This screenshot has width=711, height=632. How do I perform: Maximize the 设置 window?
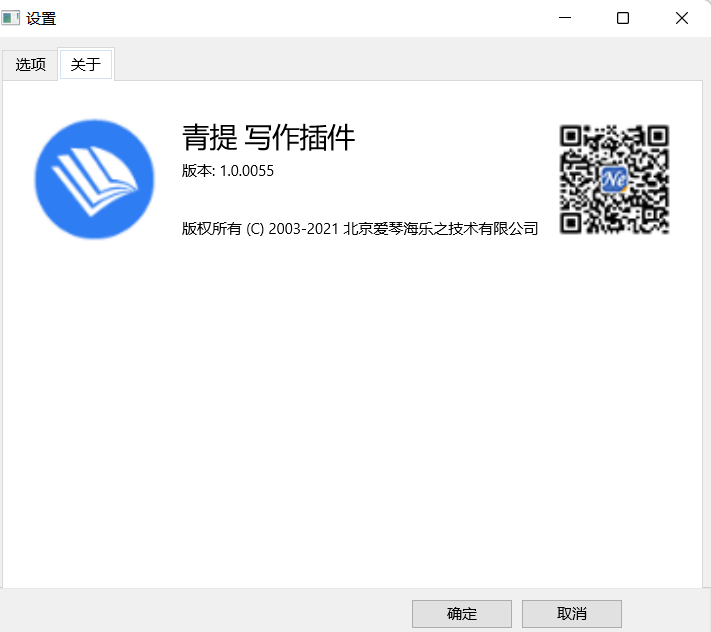(x=623, y=18)
